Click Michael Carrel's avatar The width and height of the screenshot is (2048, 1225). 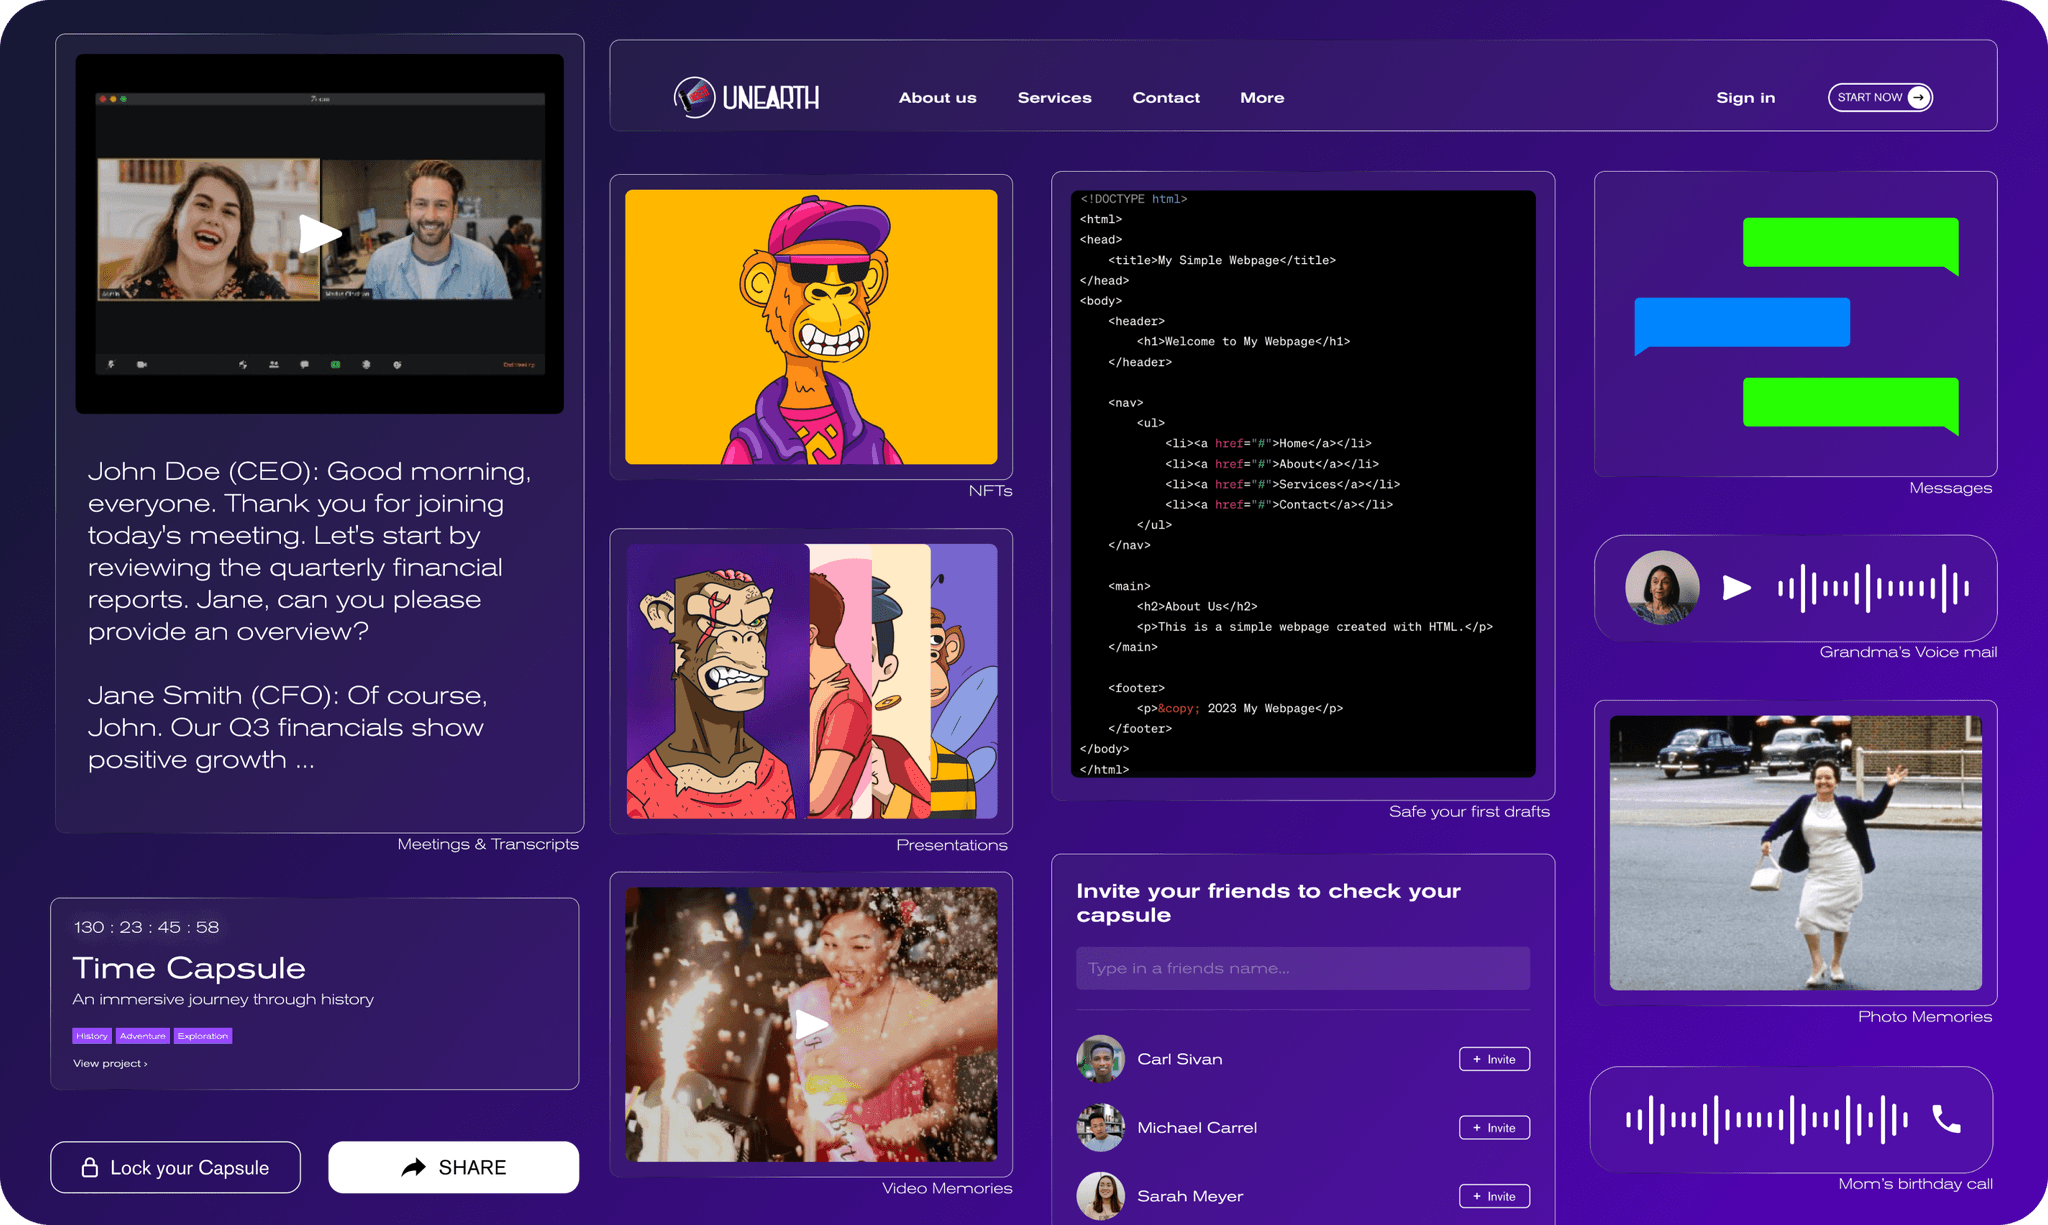[1100, 1128]
